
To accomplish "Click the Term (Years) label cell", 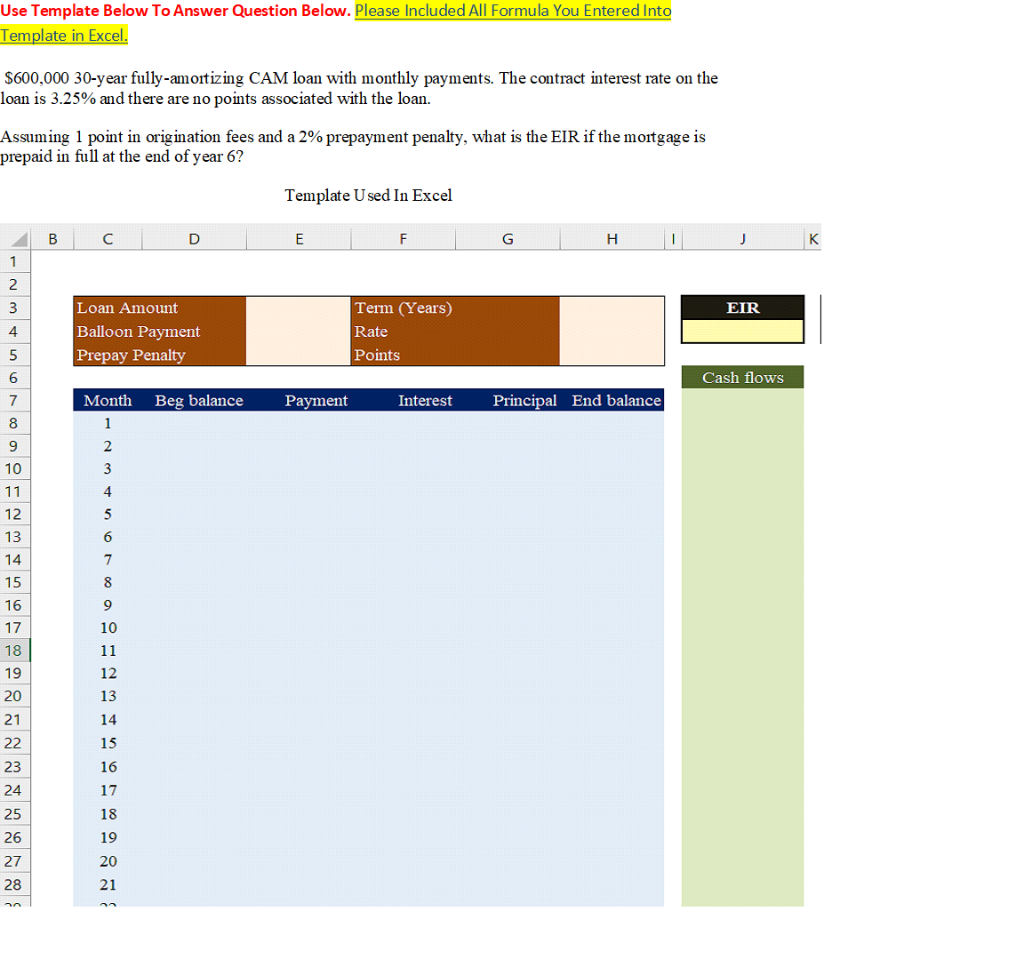I will [x=455, y=308].
